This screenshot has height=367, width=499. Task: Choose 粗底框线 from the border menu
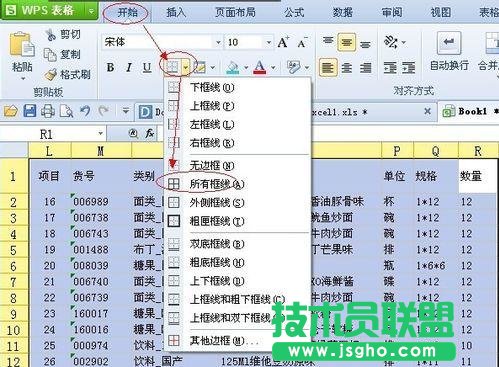coord(238,262)
